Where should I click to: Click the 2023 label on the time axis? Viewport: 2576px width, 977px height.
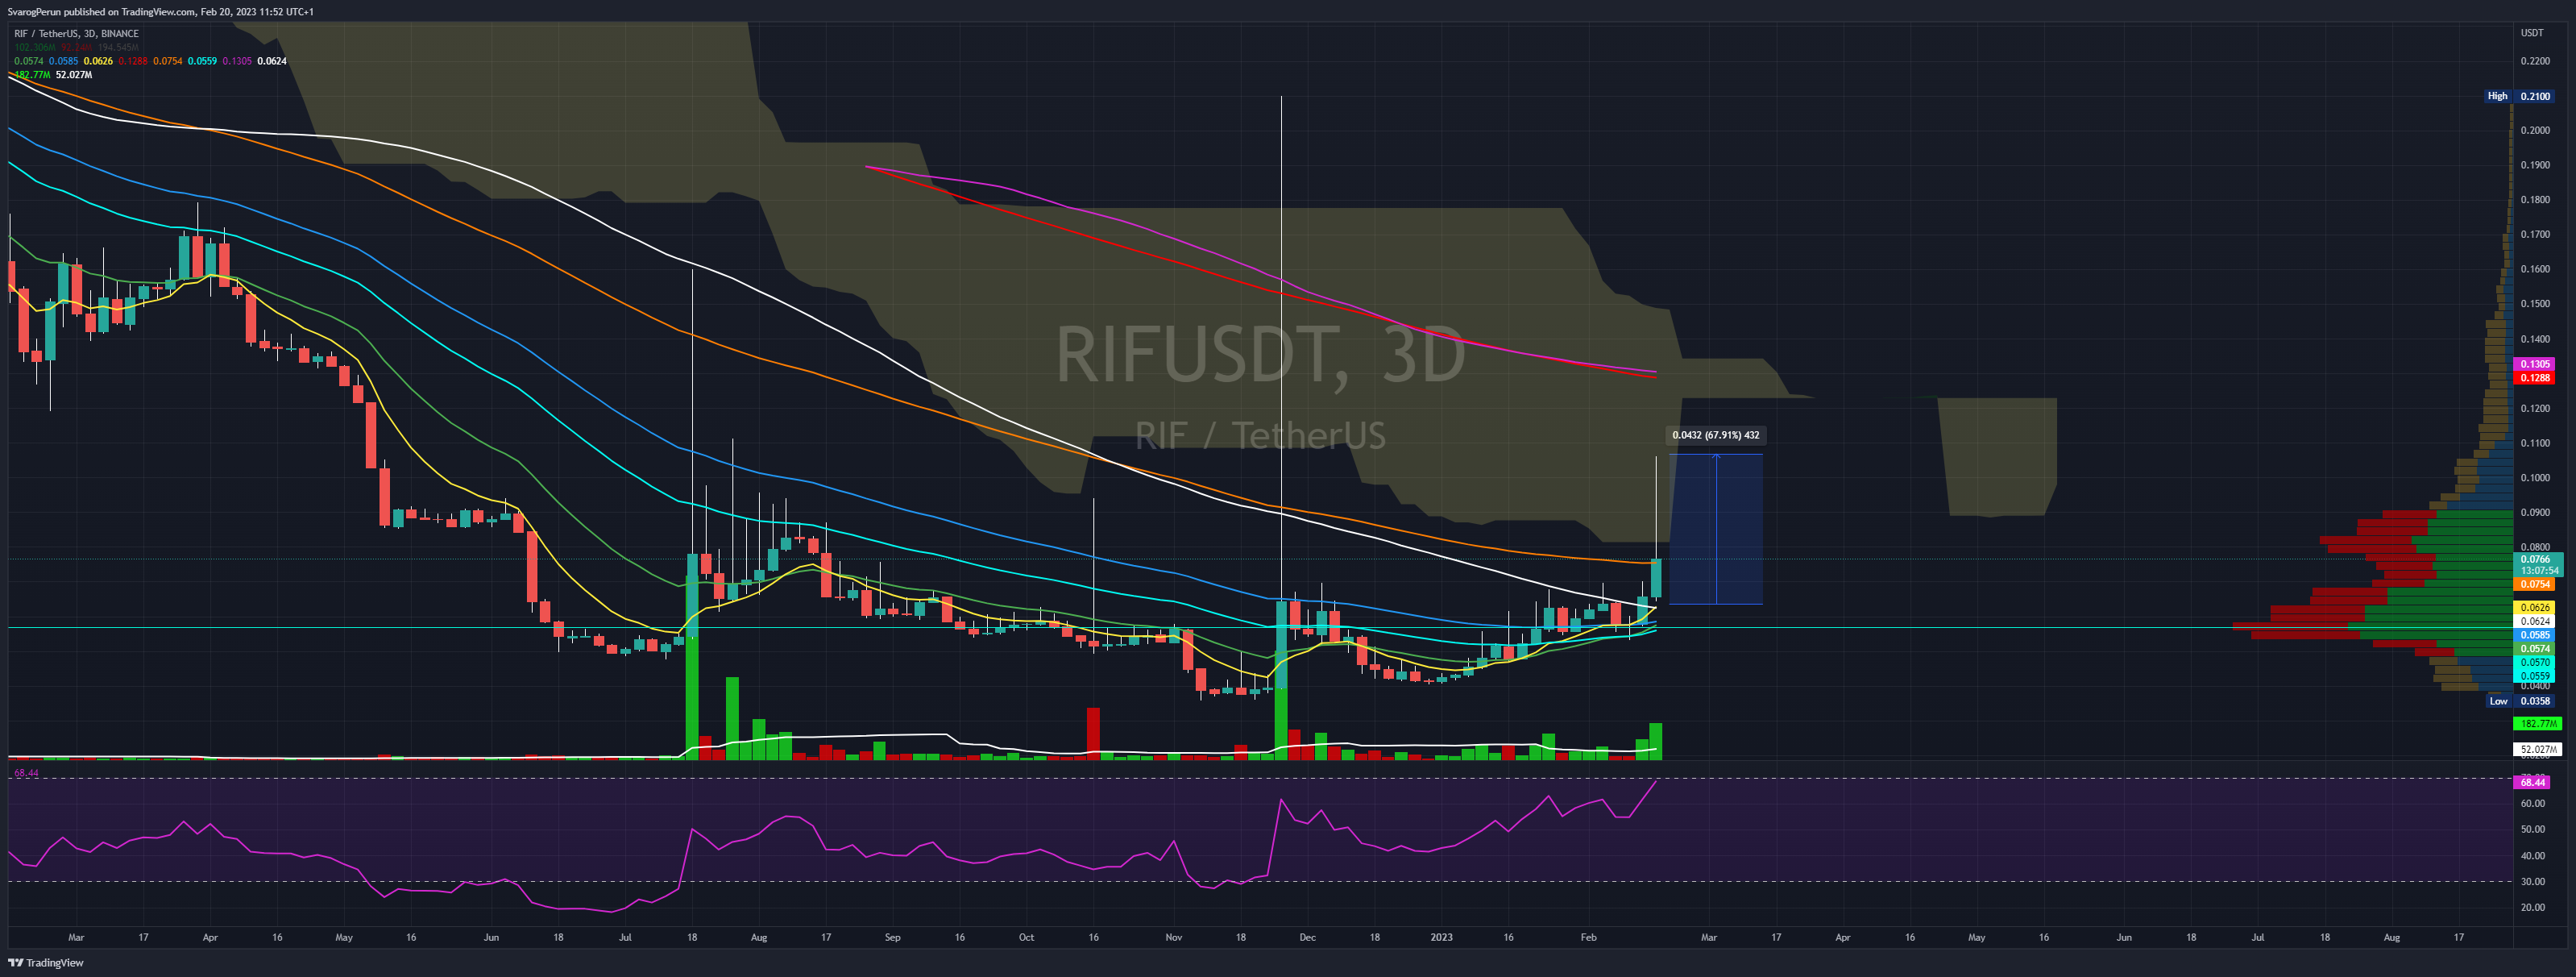pyautogui.click(x=1441, y=938)
